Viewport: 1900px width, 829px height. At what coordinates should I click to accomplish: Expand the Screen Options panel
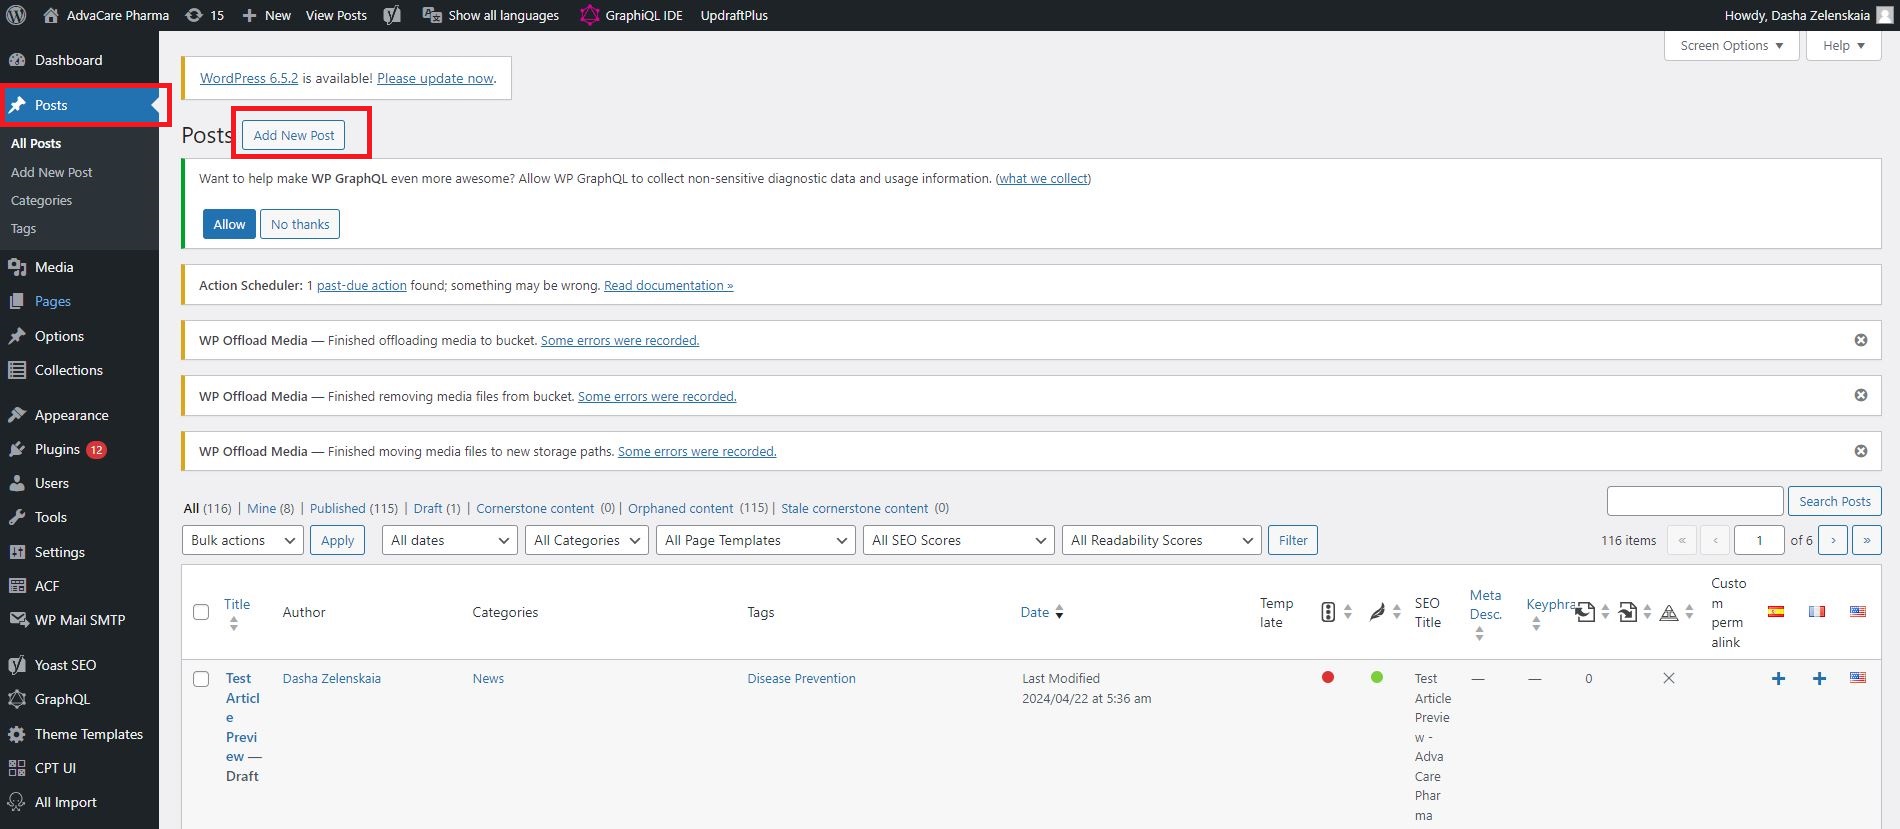(x=1732, y=46)
